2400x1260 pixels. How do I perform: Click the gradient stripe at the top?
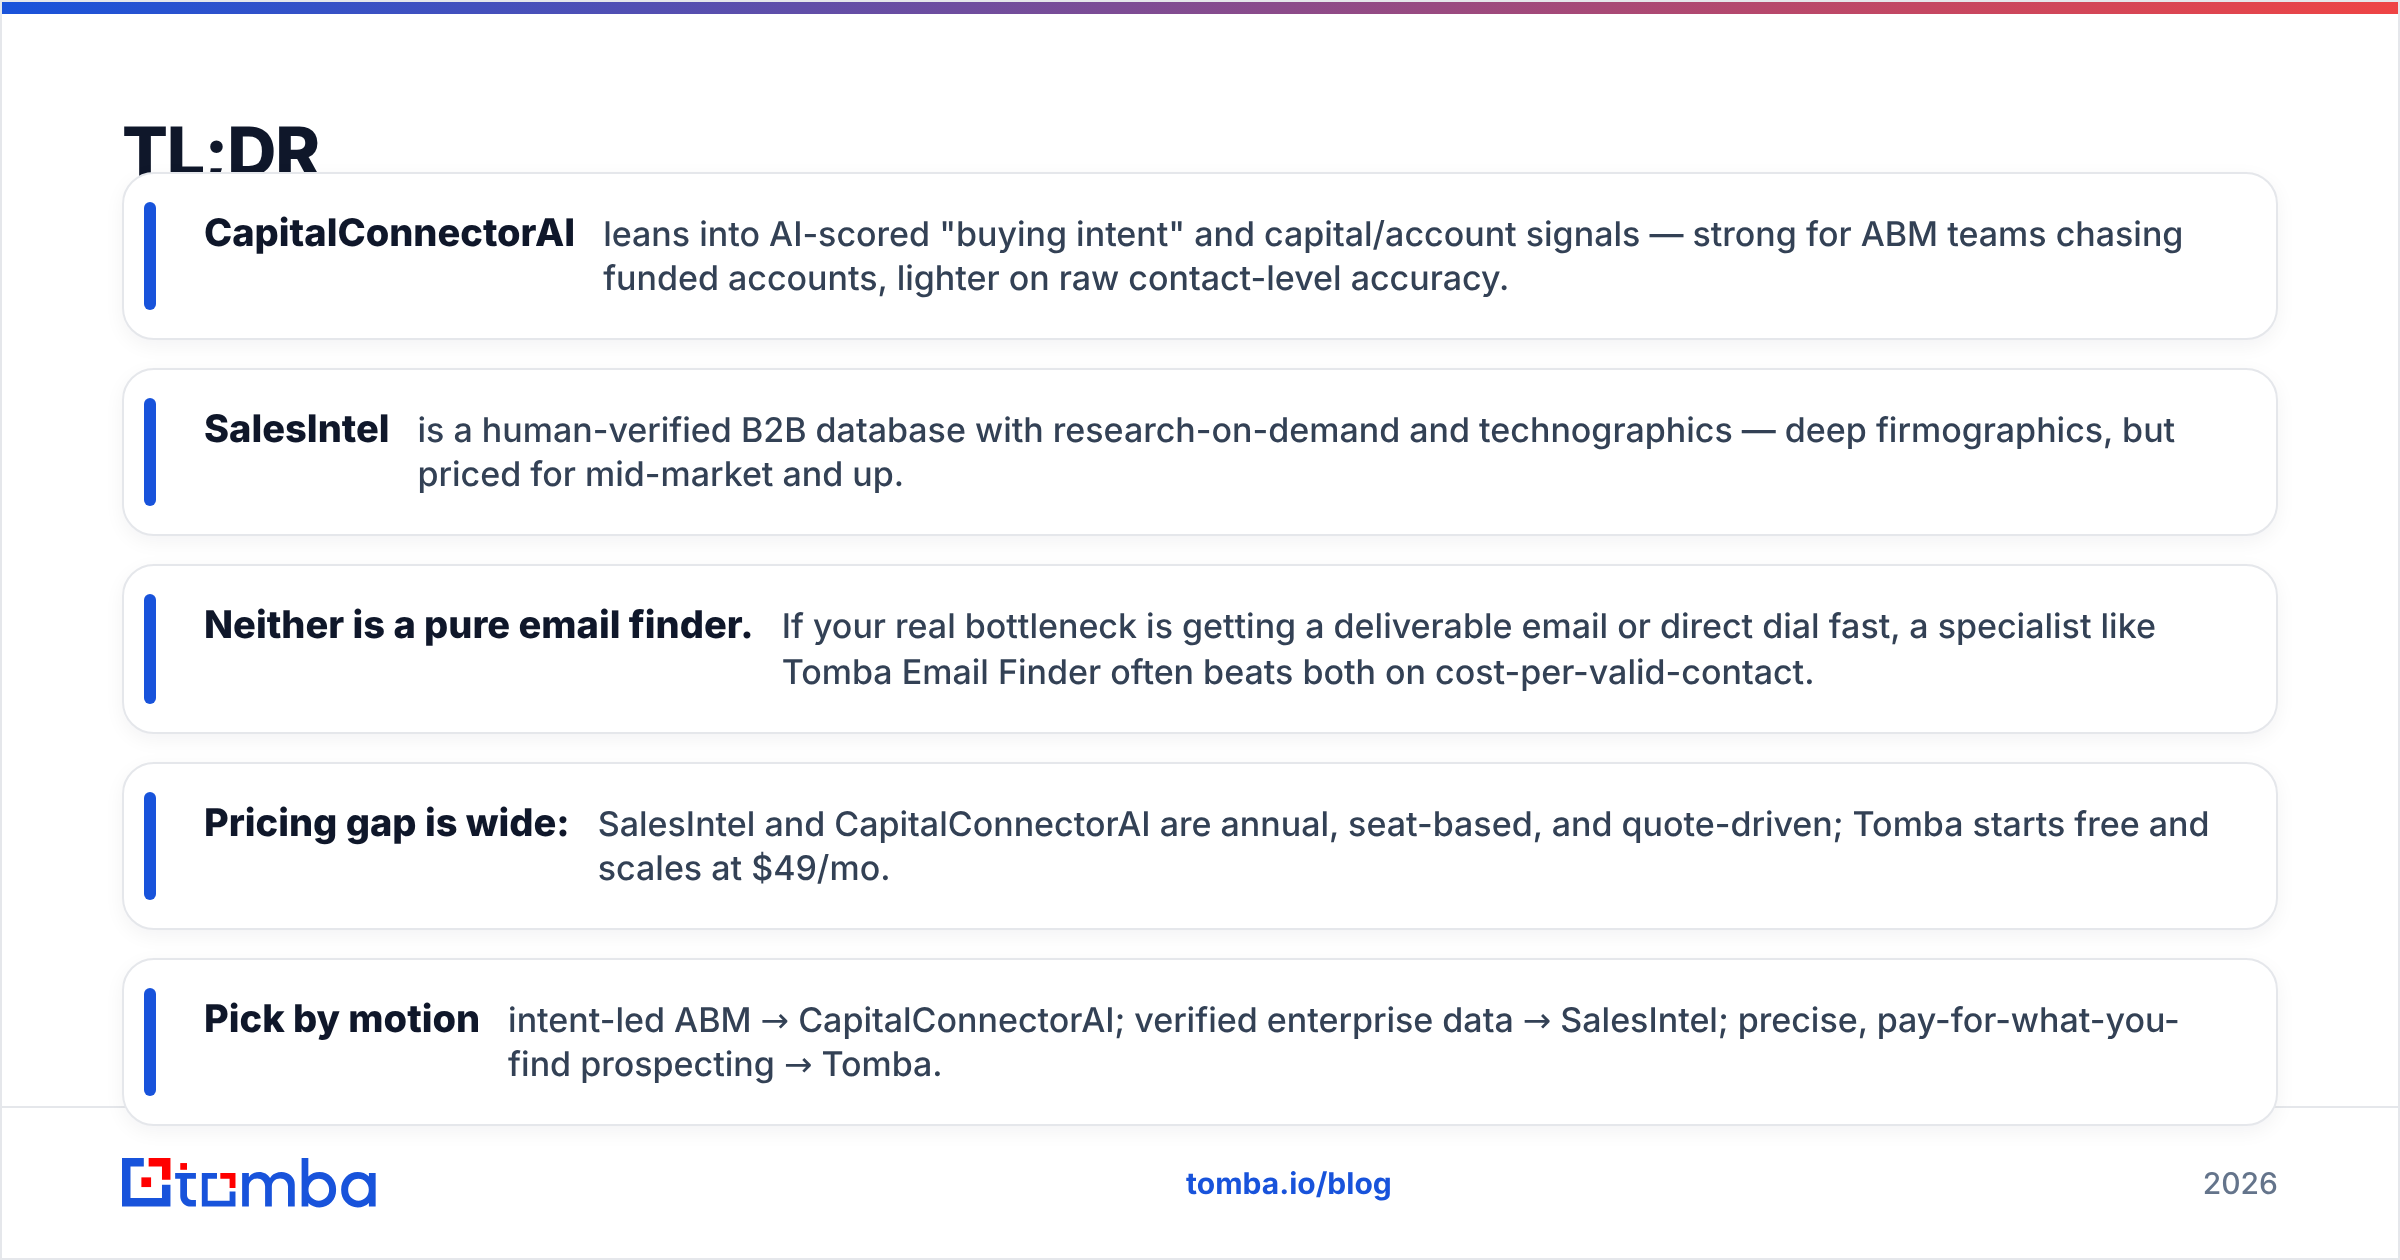pyautogui.click(x=1200, y=7)
